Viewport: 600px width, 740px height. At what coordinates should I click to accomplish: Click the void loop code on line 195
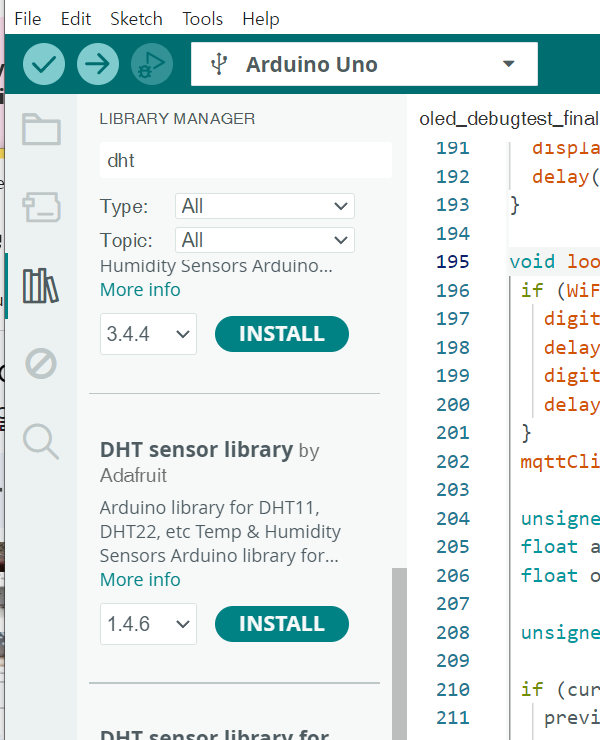click(554, 262)
